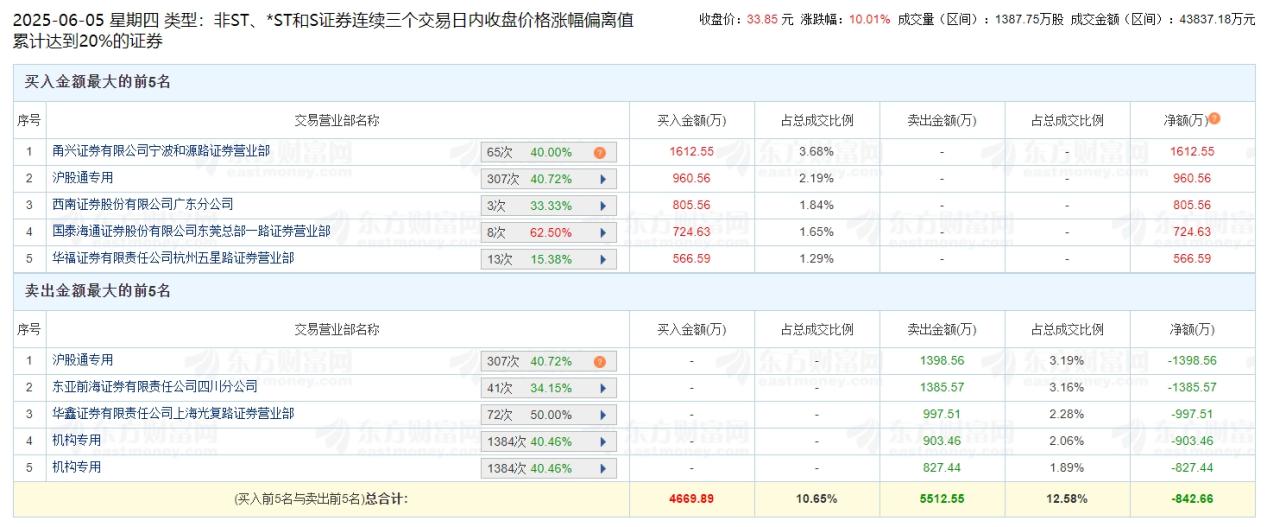This screenshot has width=1267, height=527.
Task: Click the arrow icon in sell-table rank 5 机构专用 row
Action: (x=603, y=468)
